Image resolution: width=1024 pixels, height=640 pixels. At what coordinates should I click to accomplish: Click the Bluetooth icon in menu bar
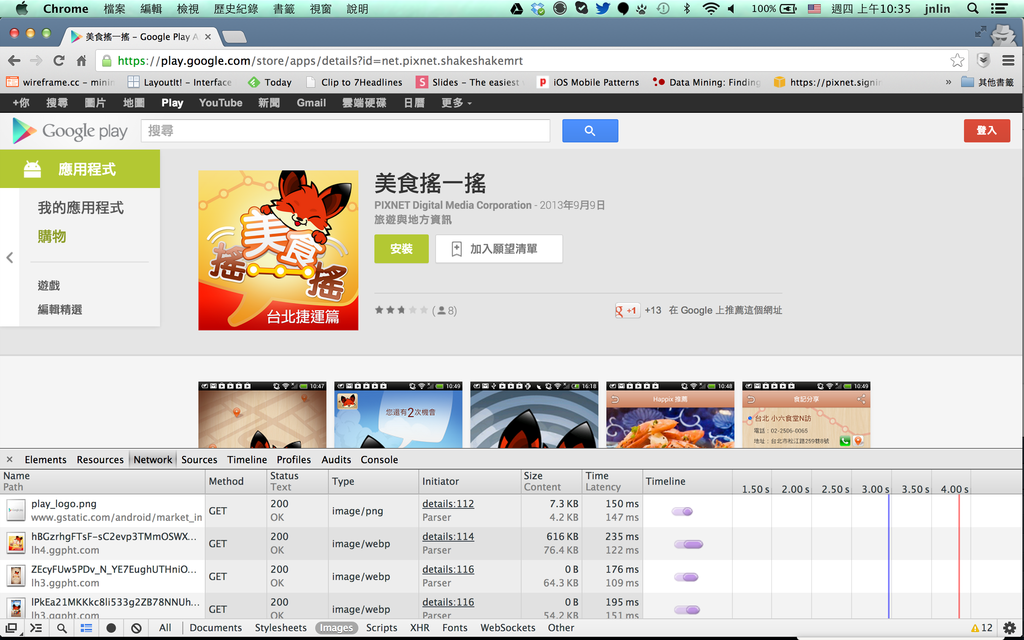point(686,8)
